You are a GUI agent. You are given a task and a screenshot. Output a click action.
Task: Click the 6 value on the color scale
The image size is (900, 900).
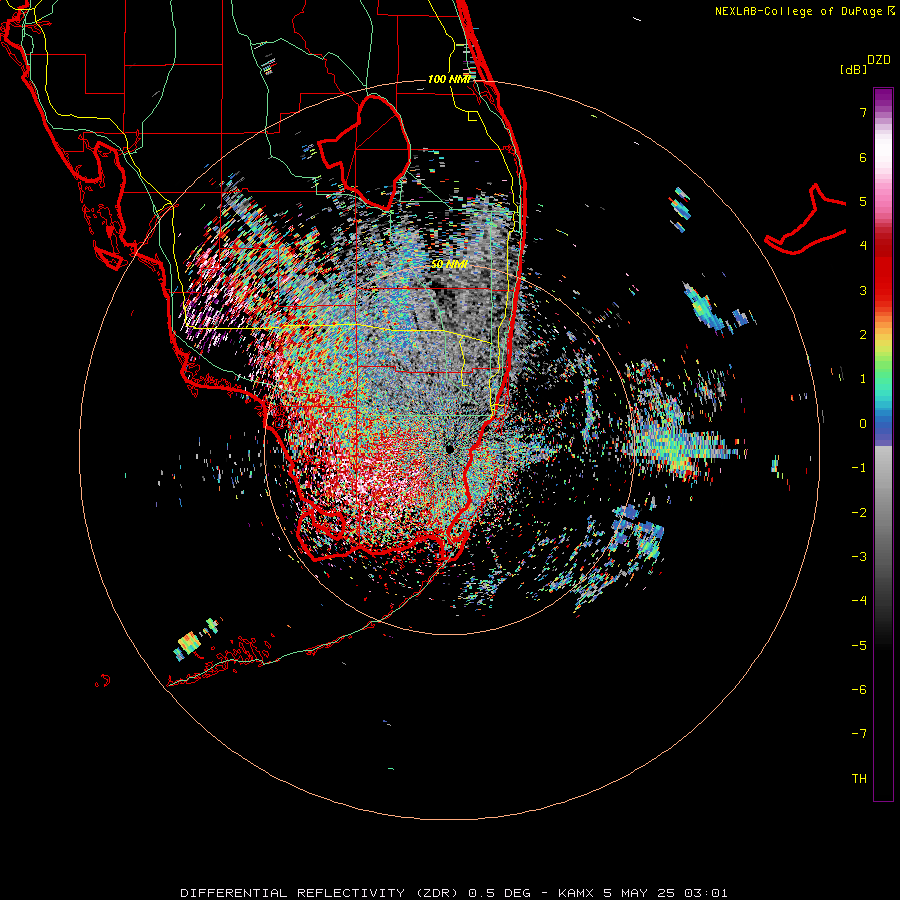point(863,157)
